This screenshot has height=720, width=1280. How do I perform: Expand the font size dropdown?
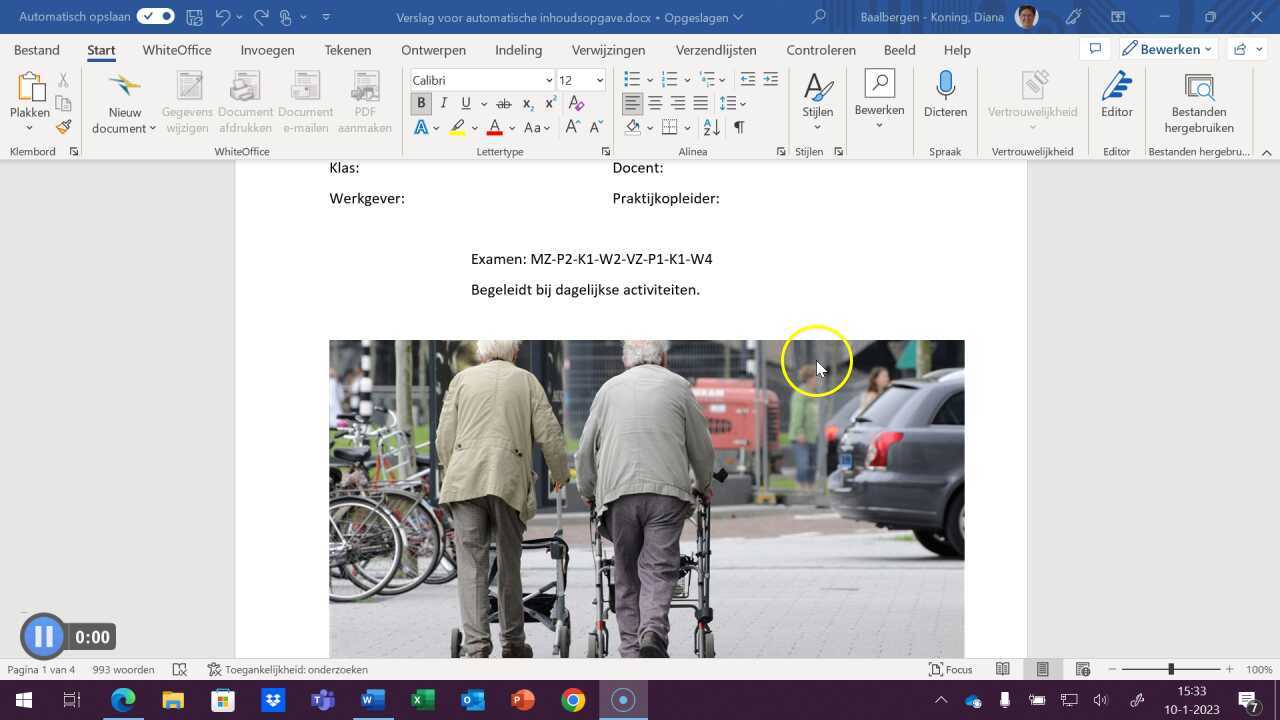tap(600, 80)
